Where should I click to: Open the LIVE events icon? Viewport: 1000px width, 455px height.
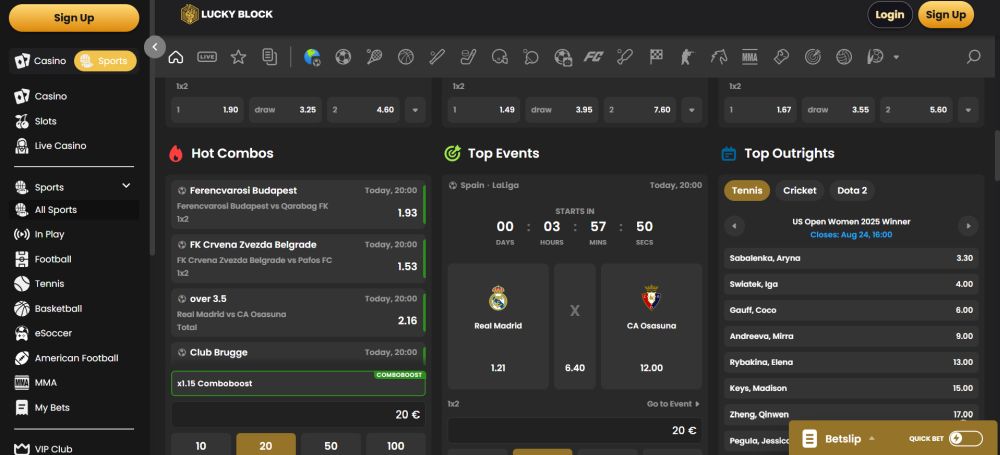pos(207,57)
